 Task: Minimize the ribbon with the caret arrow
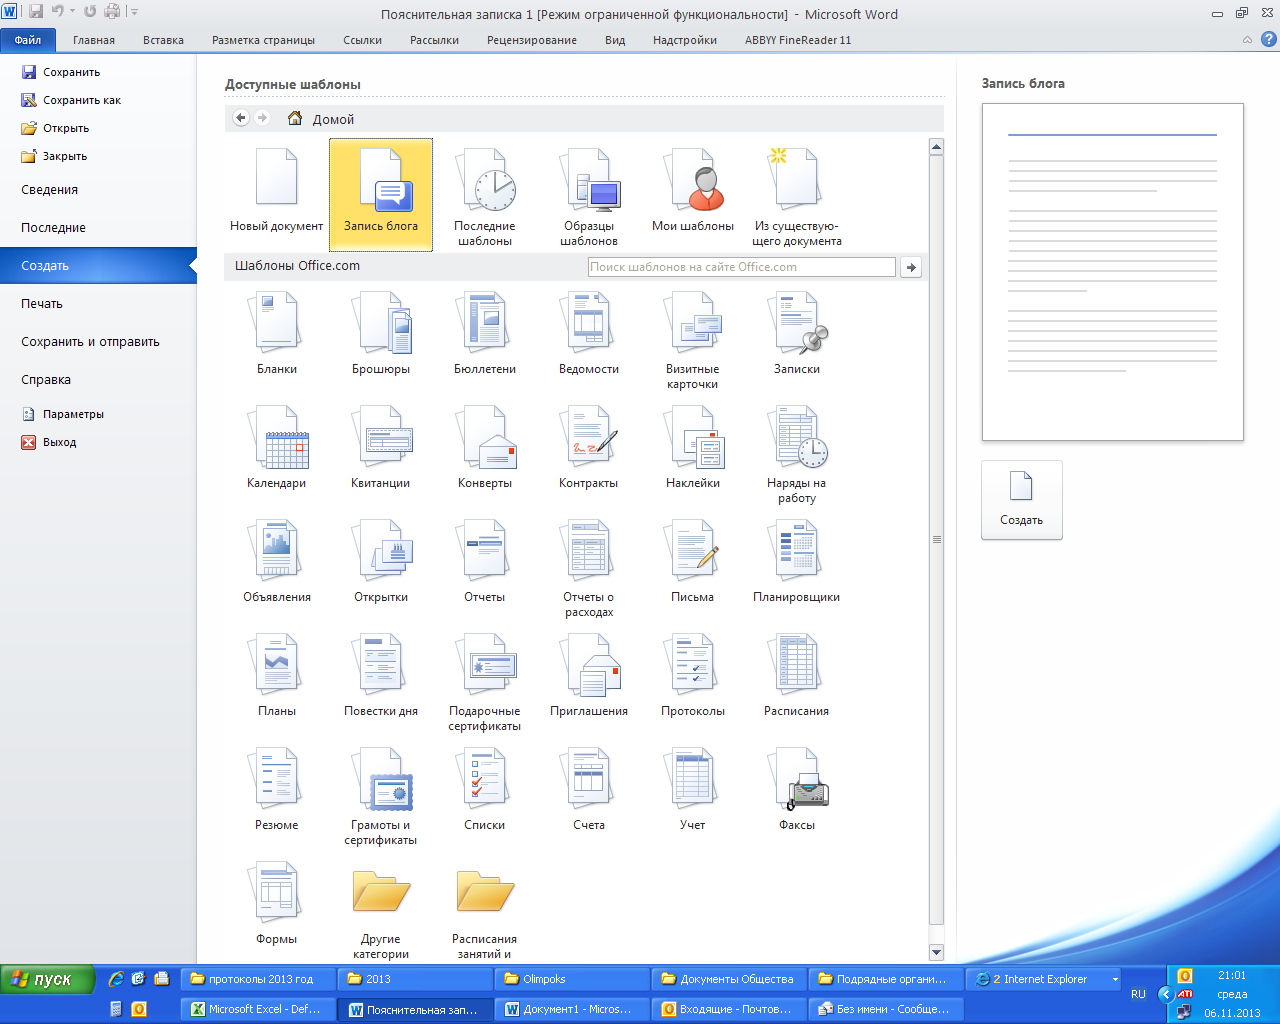[x=1247, y=40]
